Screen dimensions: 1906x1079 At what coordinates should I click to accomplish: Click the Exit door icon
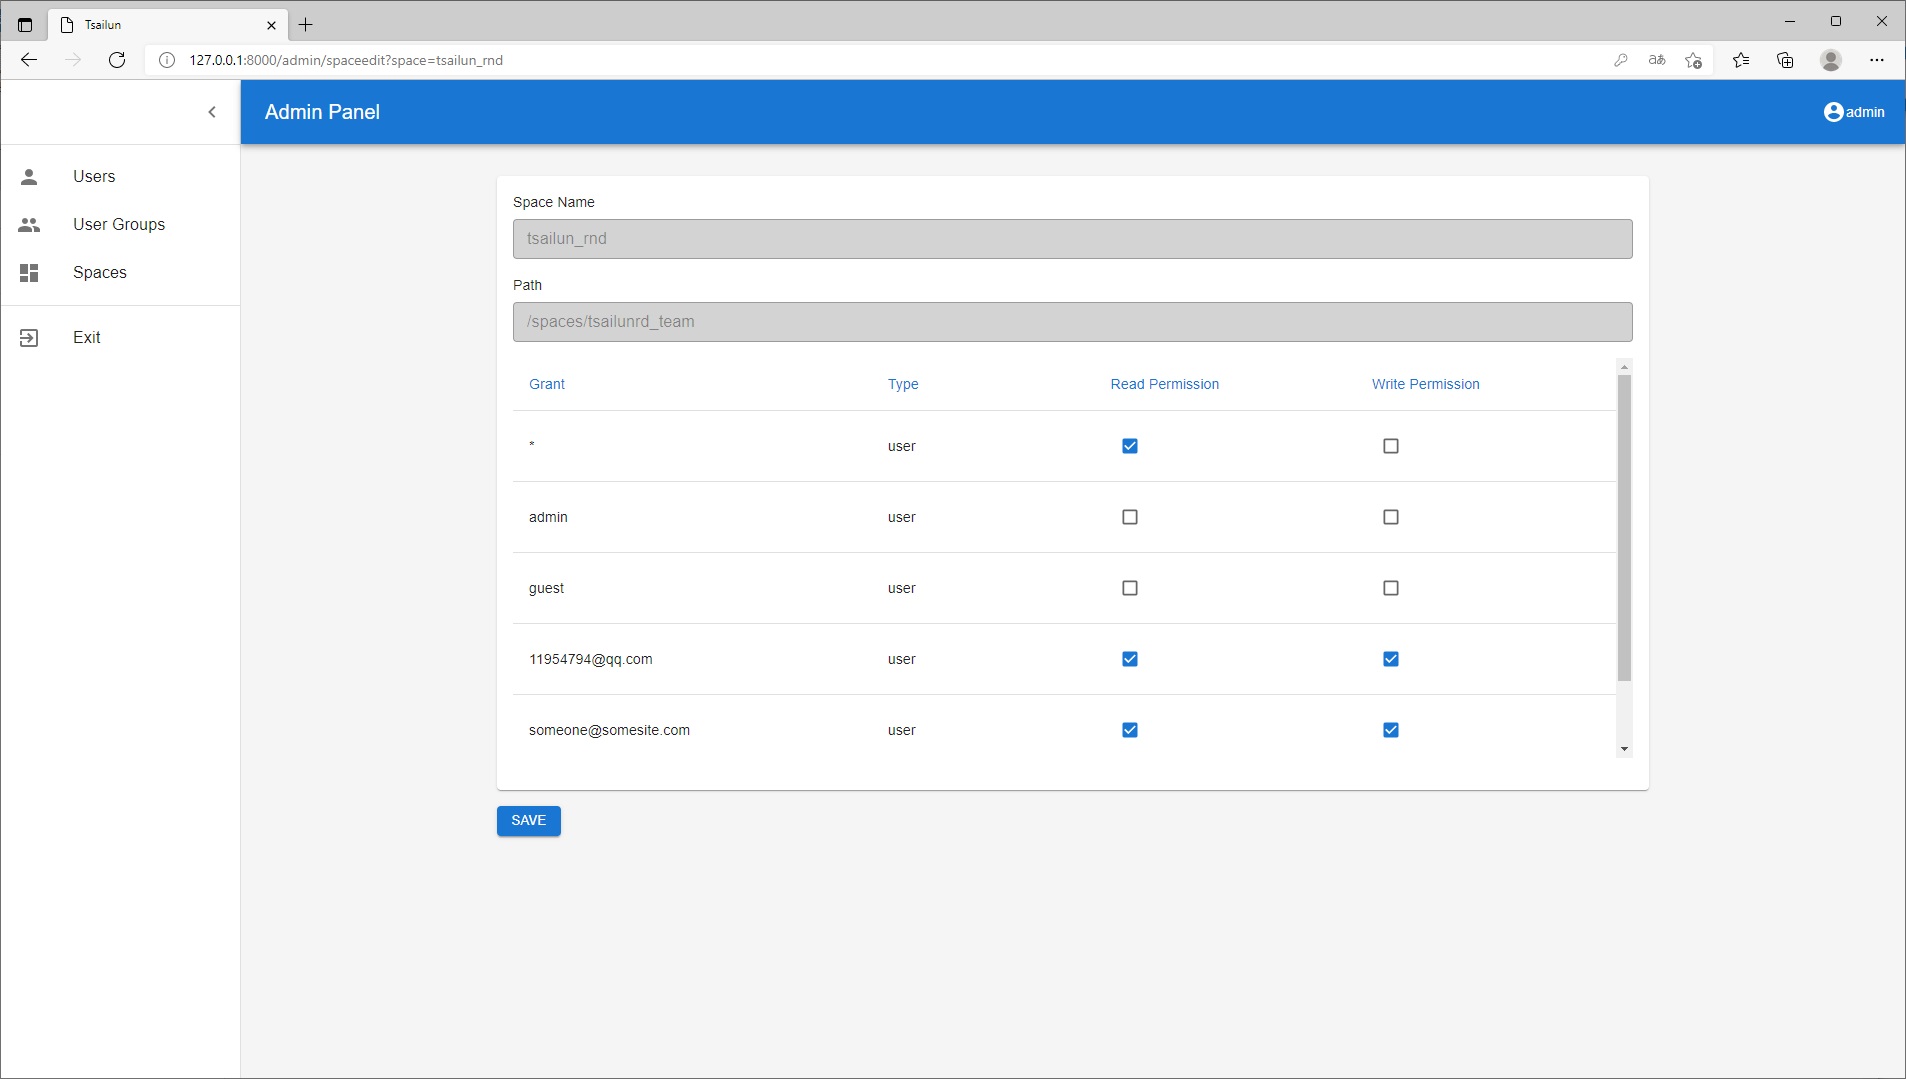point(29,338)
